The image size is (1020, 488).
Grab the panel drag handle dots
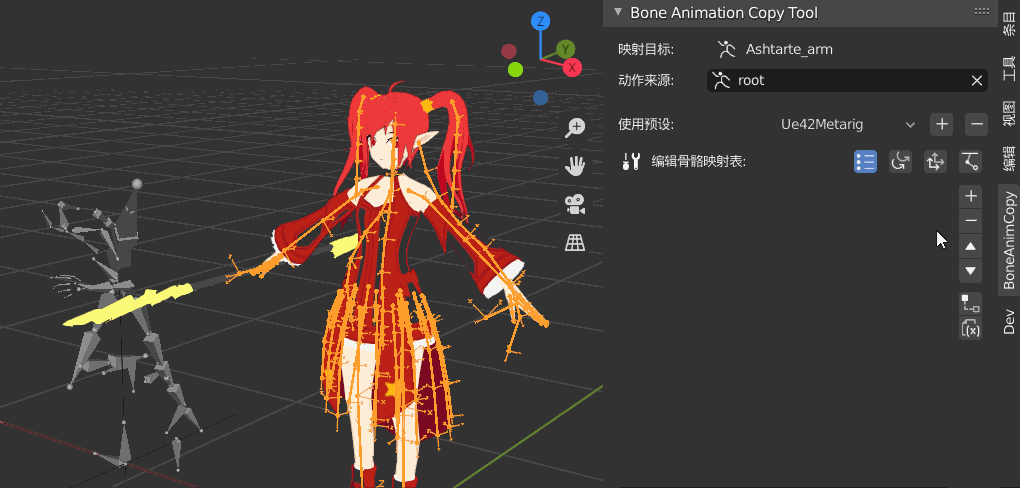click(982, 11)
